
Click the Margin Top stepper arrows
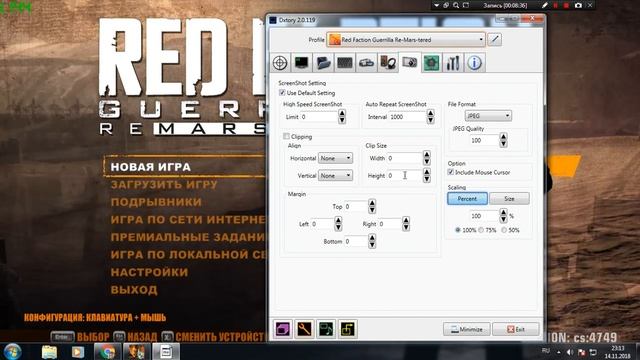coord(372,207)
